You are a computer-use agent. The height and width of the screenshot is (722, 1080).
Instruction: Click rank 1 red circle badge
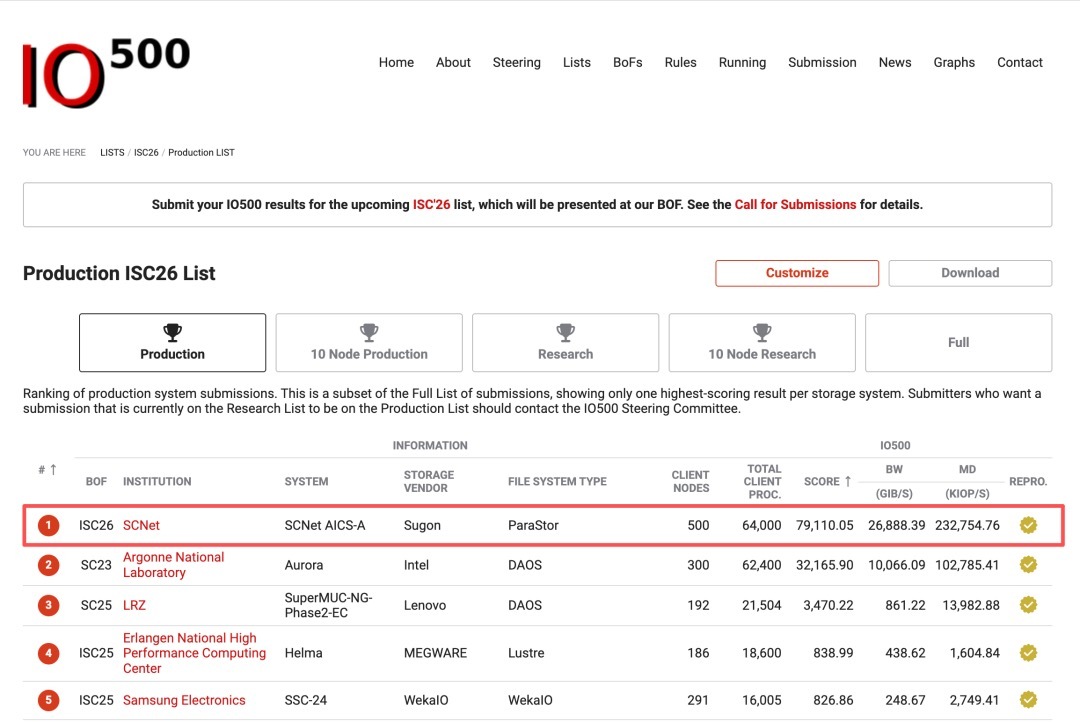(x=48, y=526)
